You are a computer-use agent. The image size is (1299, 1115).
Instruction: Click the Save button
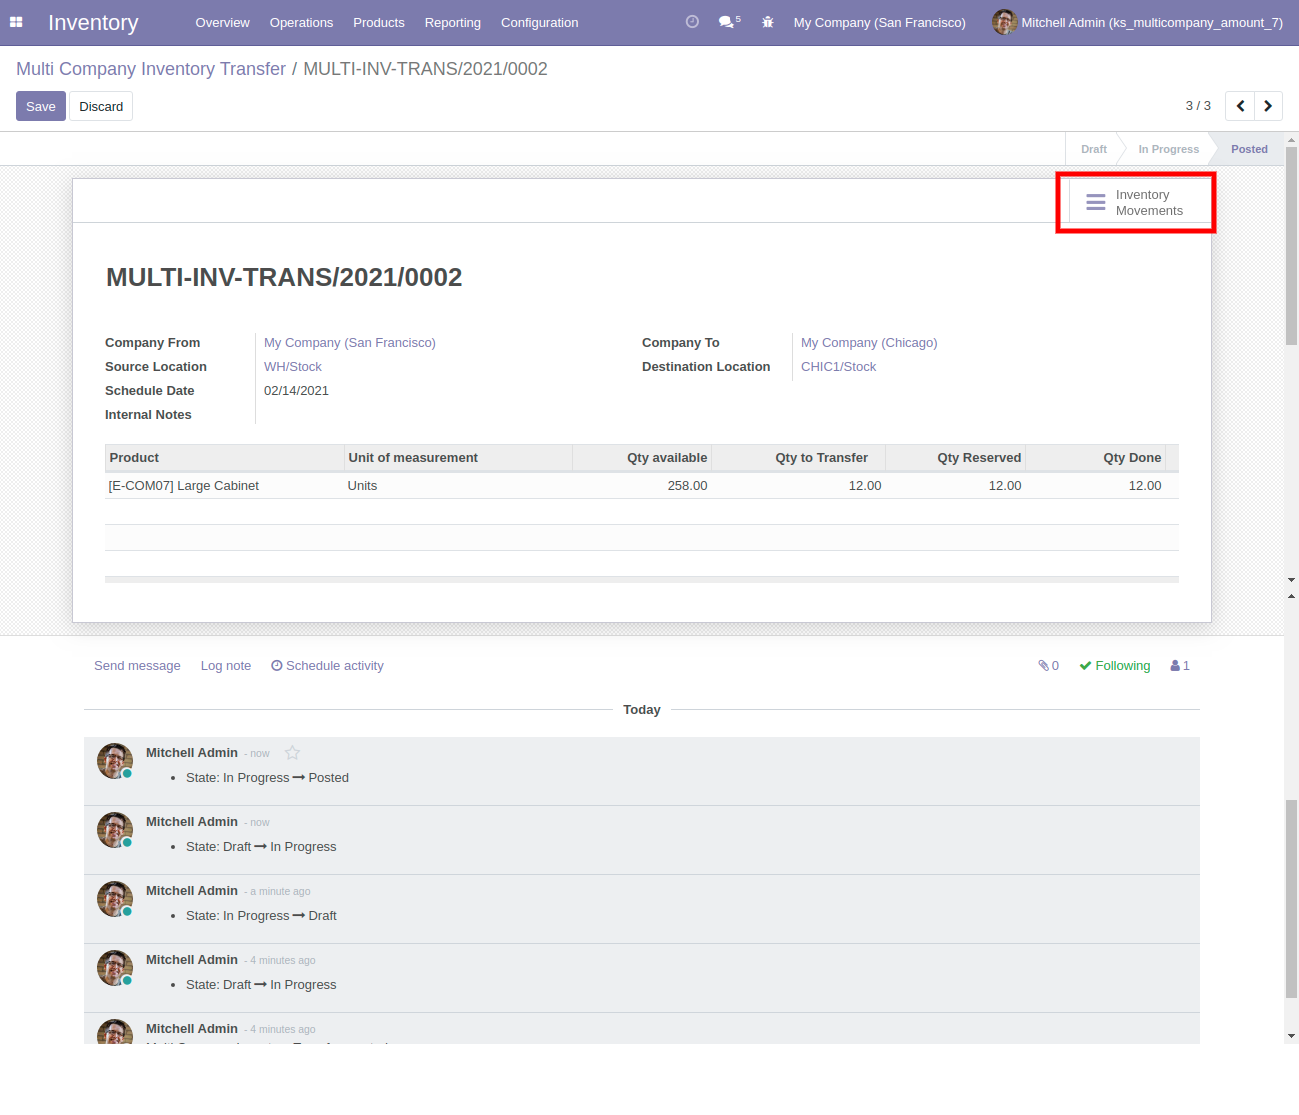tap(41, 106)
